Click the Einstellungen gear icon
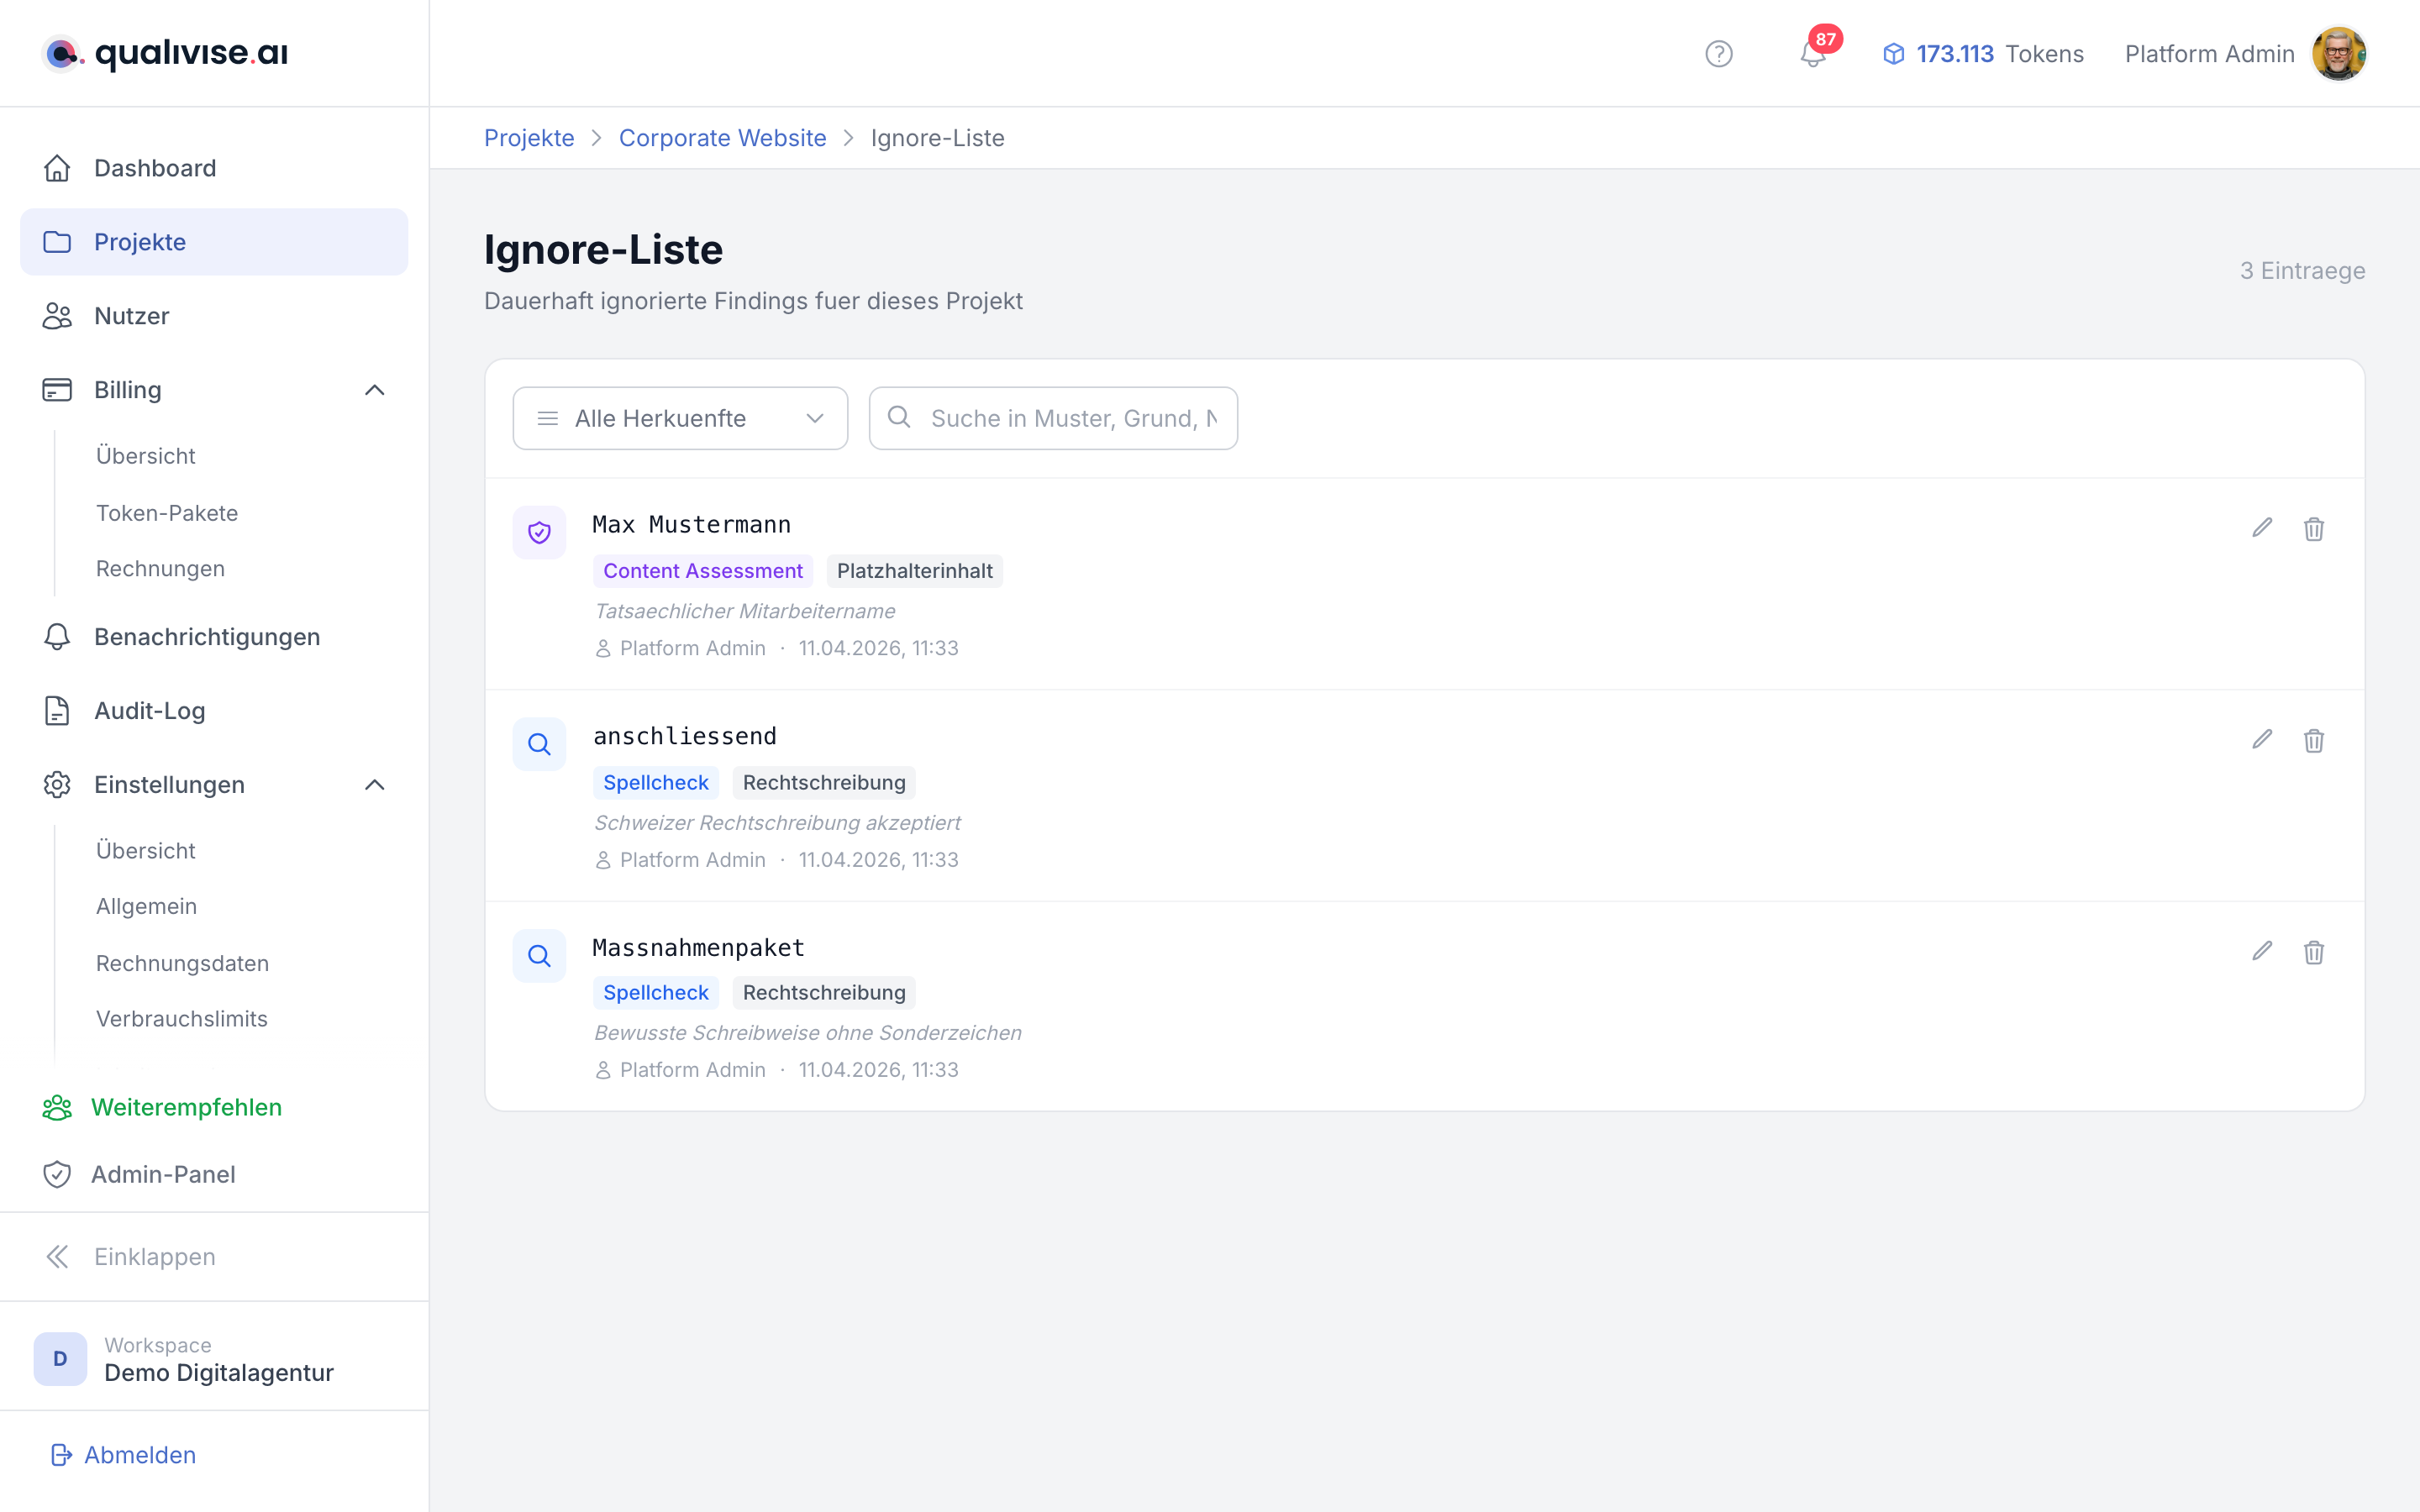The height and width of the screenshot is (1512, 2420). click(x=57, y=785)
